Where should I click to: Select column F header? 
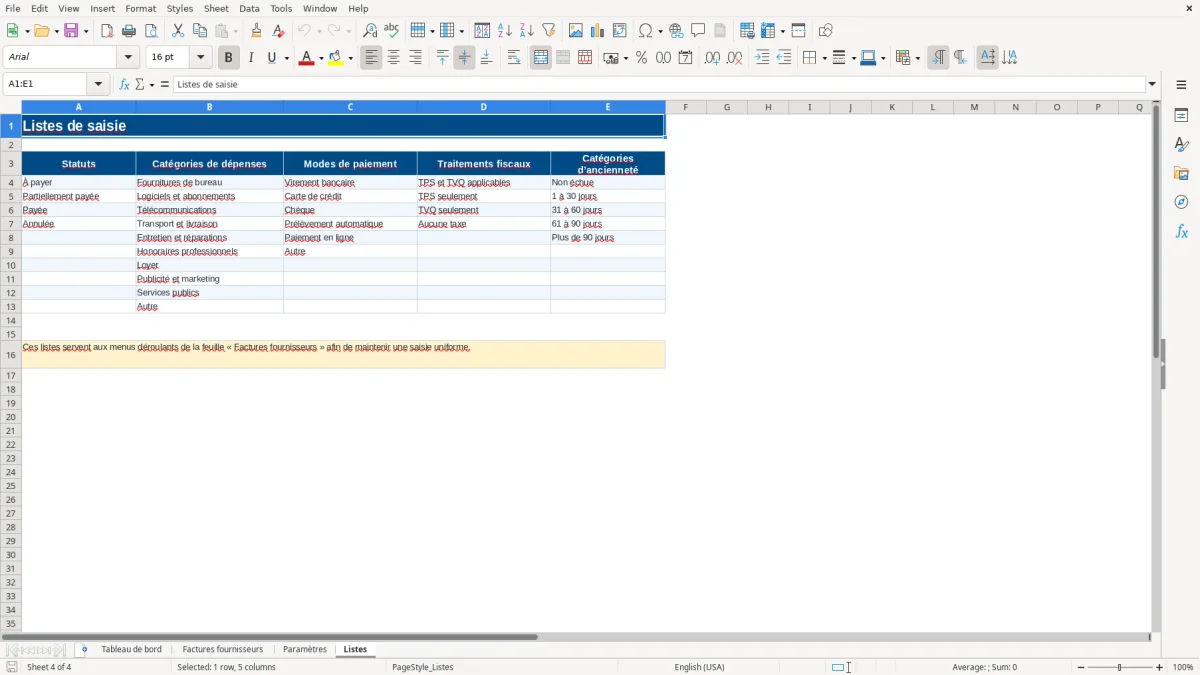click(x=685, y=107)
